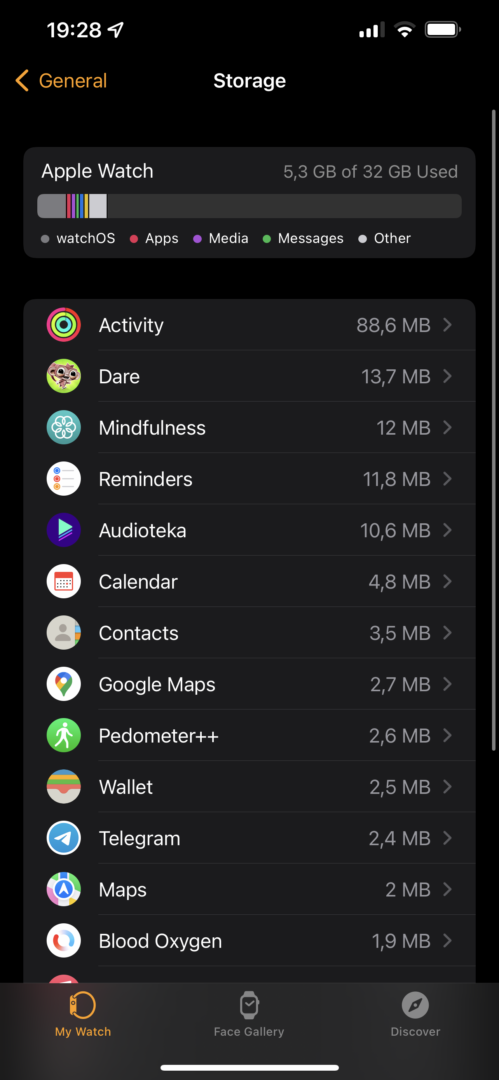Click the vertical scrollbar indicator
Viewport: 499px width, 1080px height.
493,430
